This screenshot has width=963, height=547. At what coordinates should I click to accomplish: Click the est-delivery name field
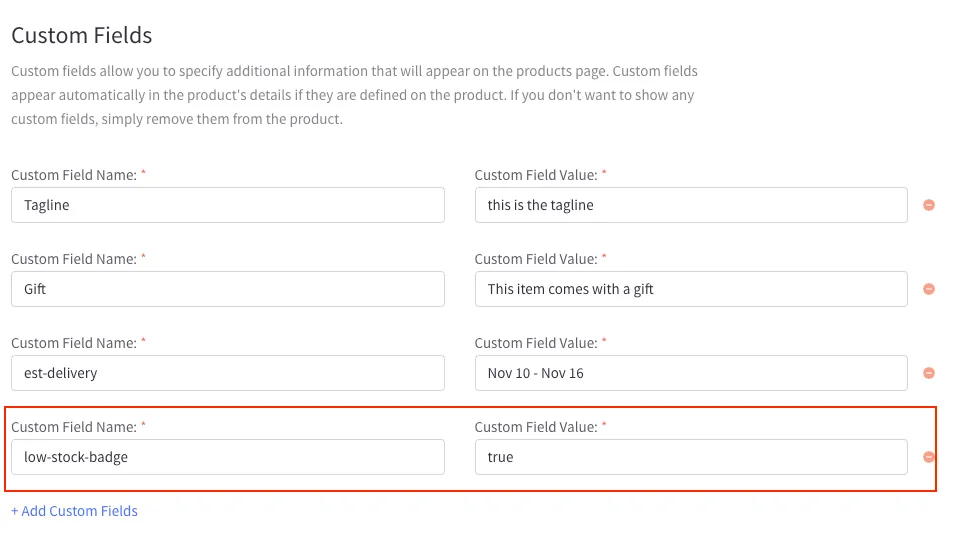[228, 373]
